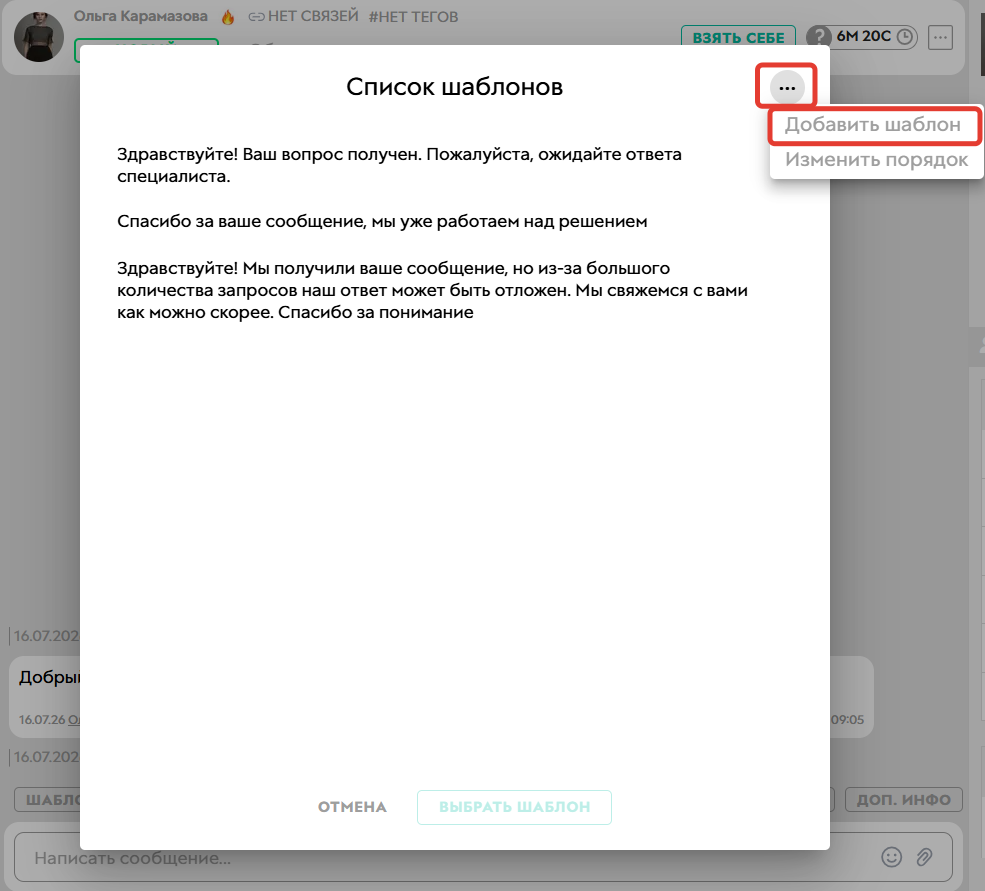This screenshot has height=891, width=985.
Task: Click the clock icon next to 6М 20С
Action: pos(904,36)
